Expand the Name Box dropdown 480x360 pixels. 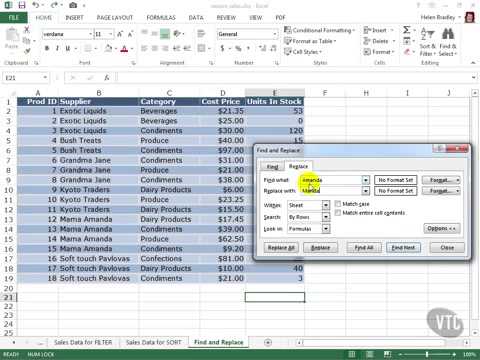click(x=45, y=78)
